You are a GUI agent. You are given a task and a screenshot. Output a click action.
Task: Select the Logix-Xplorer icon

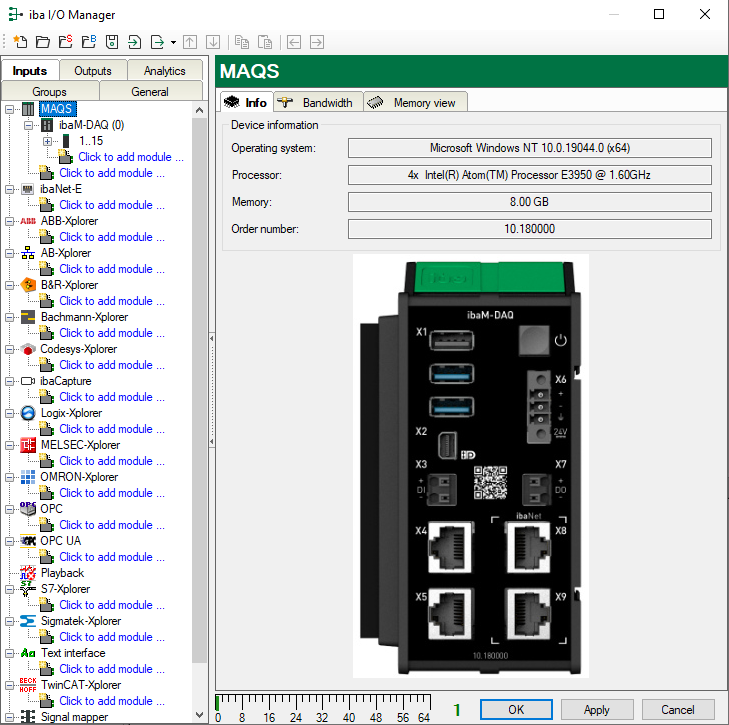(x=28, y=413)
